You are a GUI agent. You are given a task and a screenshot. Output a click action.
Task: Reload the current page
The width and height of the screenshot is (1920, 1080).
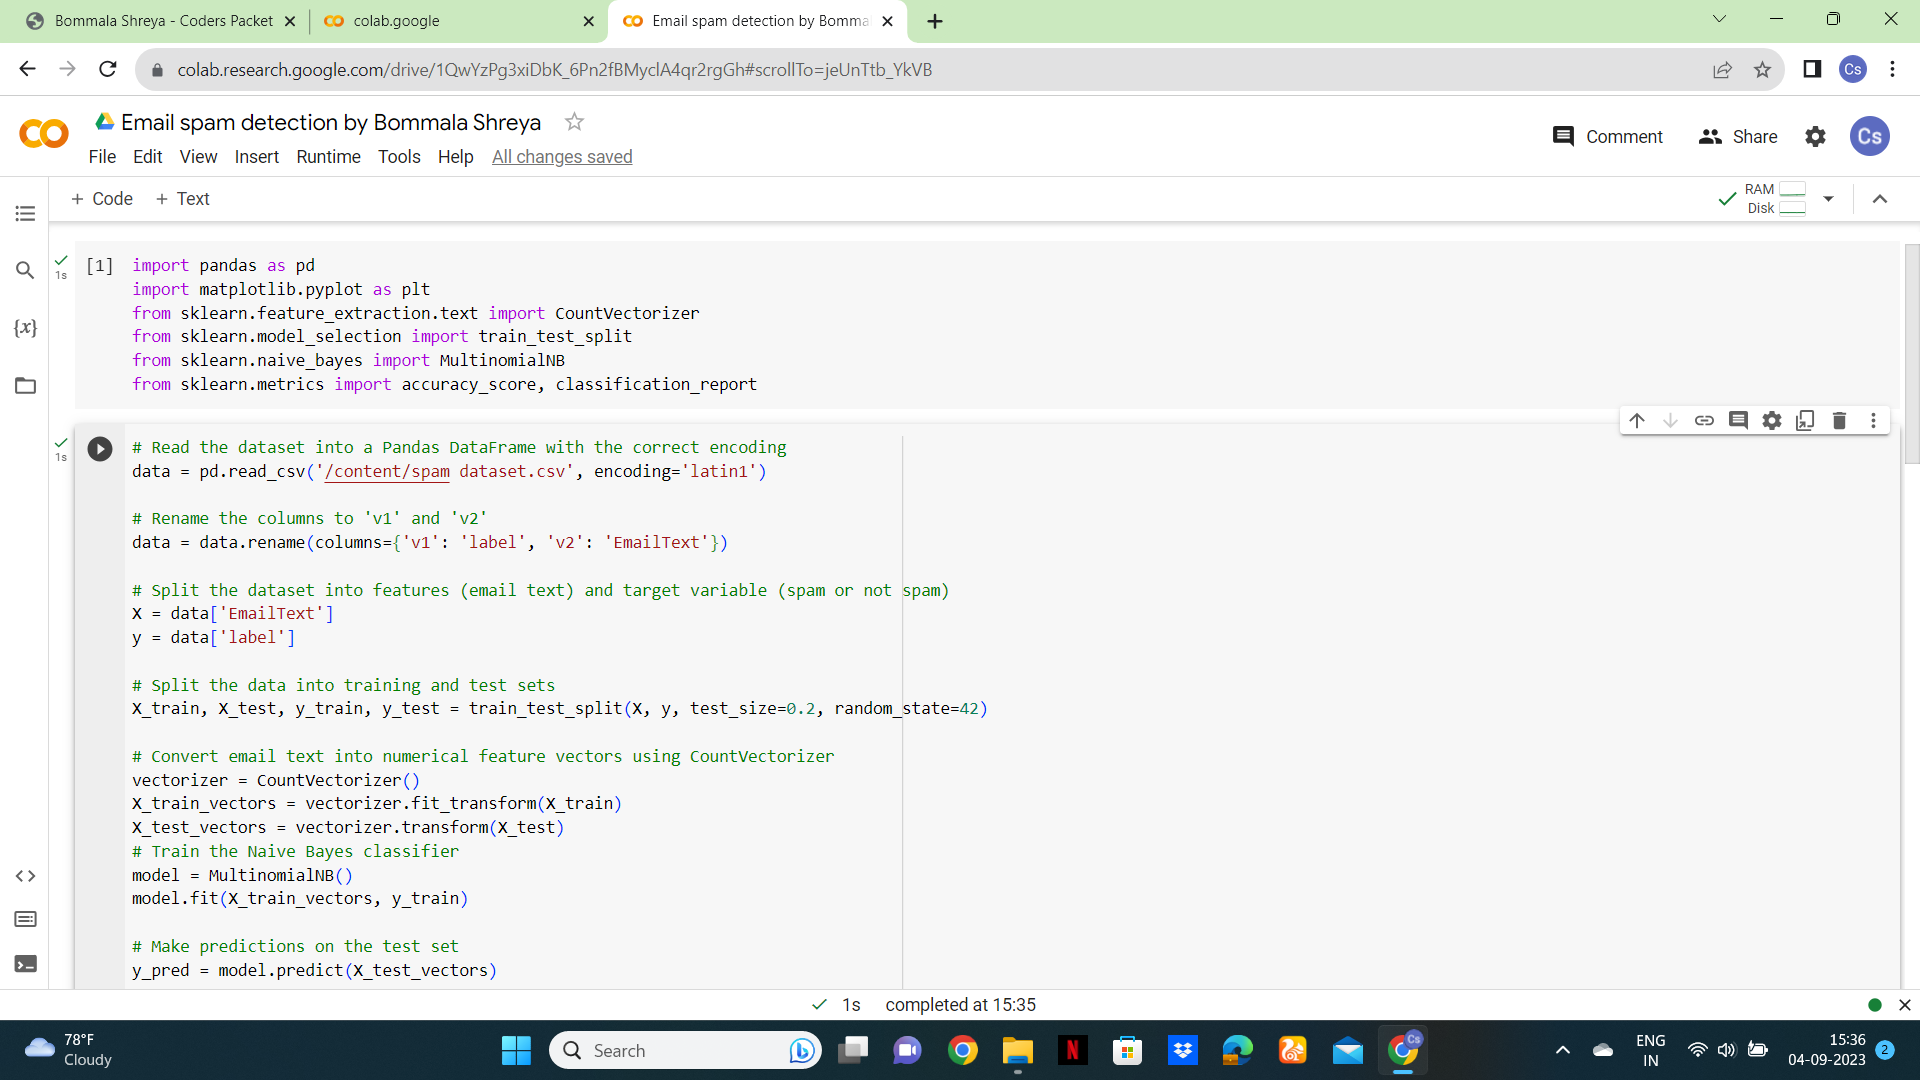108,69
